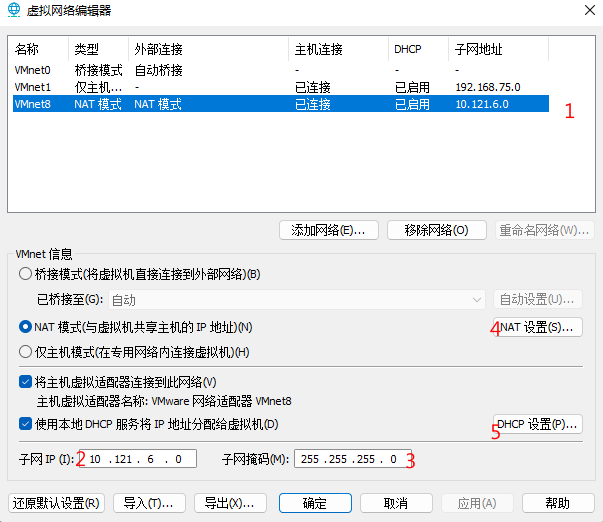Click the 子网掩码 input field

[x=353, y=459]
